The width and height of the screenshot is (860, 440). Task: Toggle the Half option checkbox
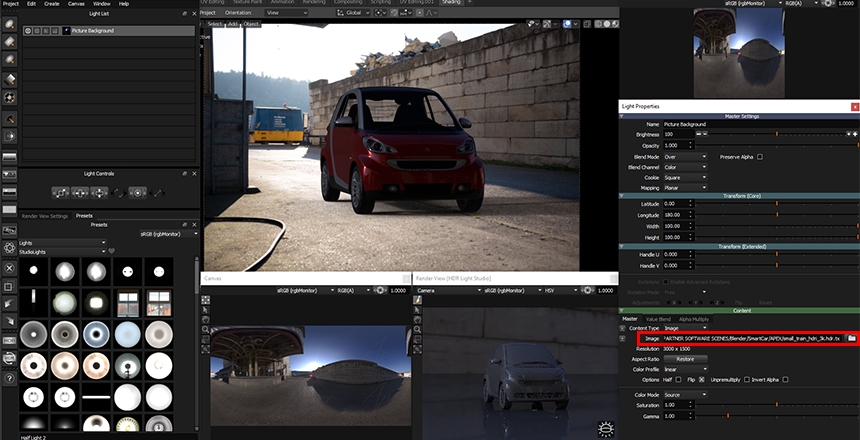point(678,380)
